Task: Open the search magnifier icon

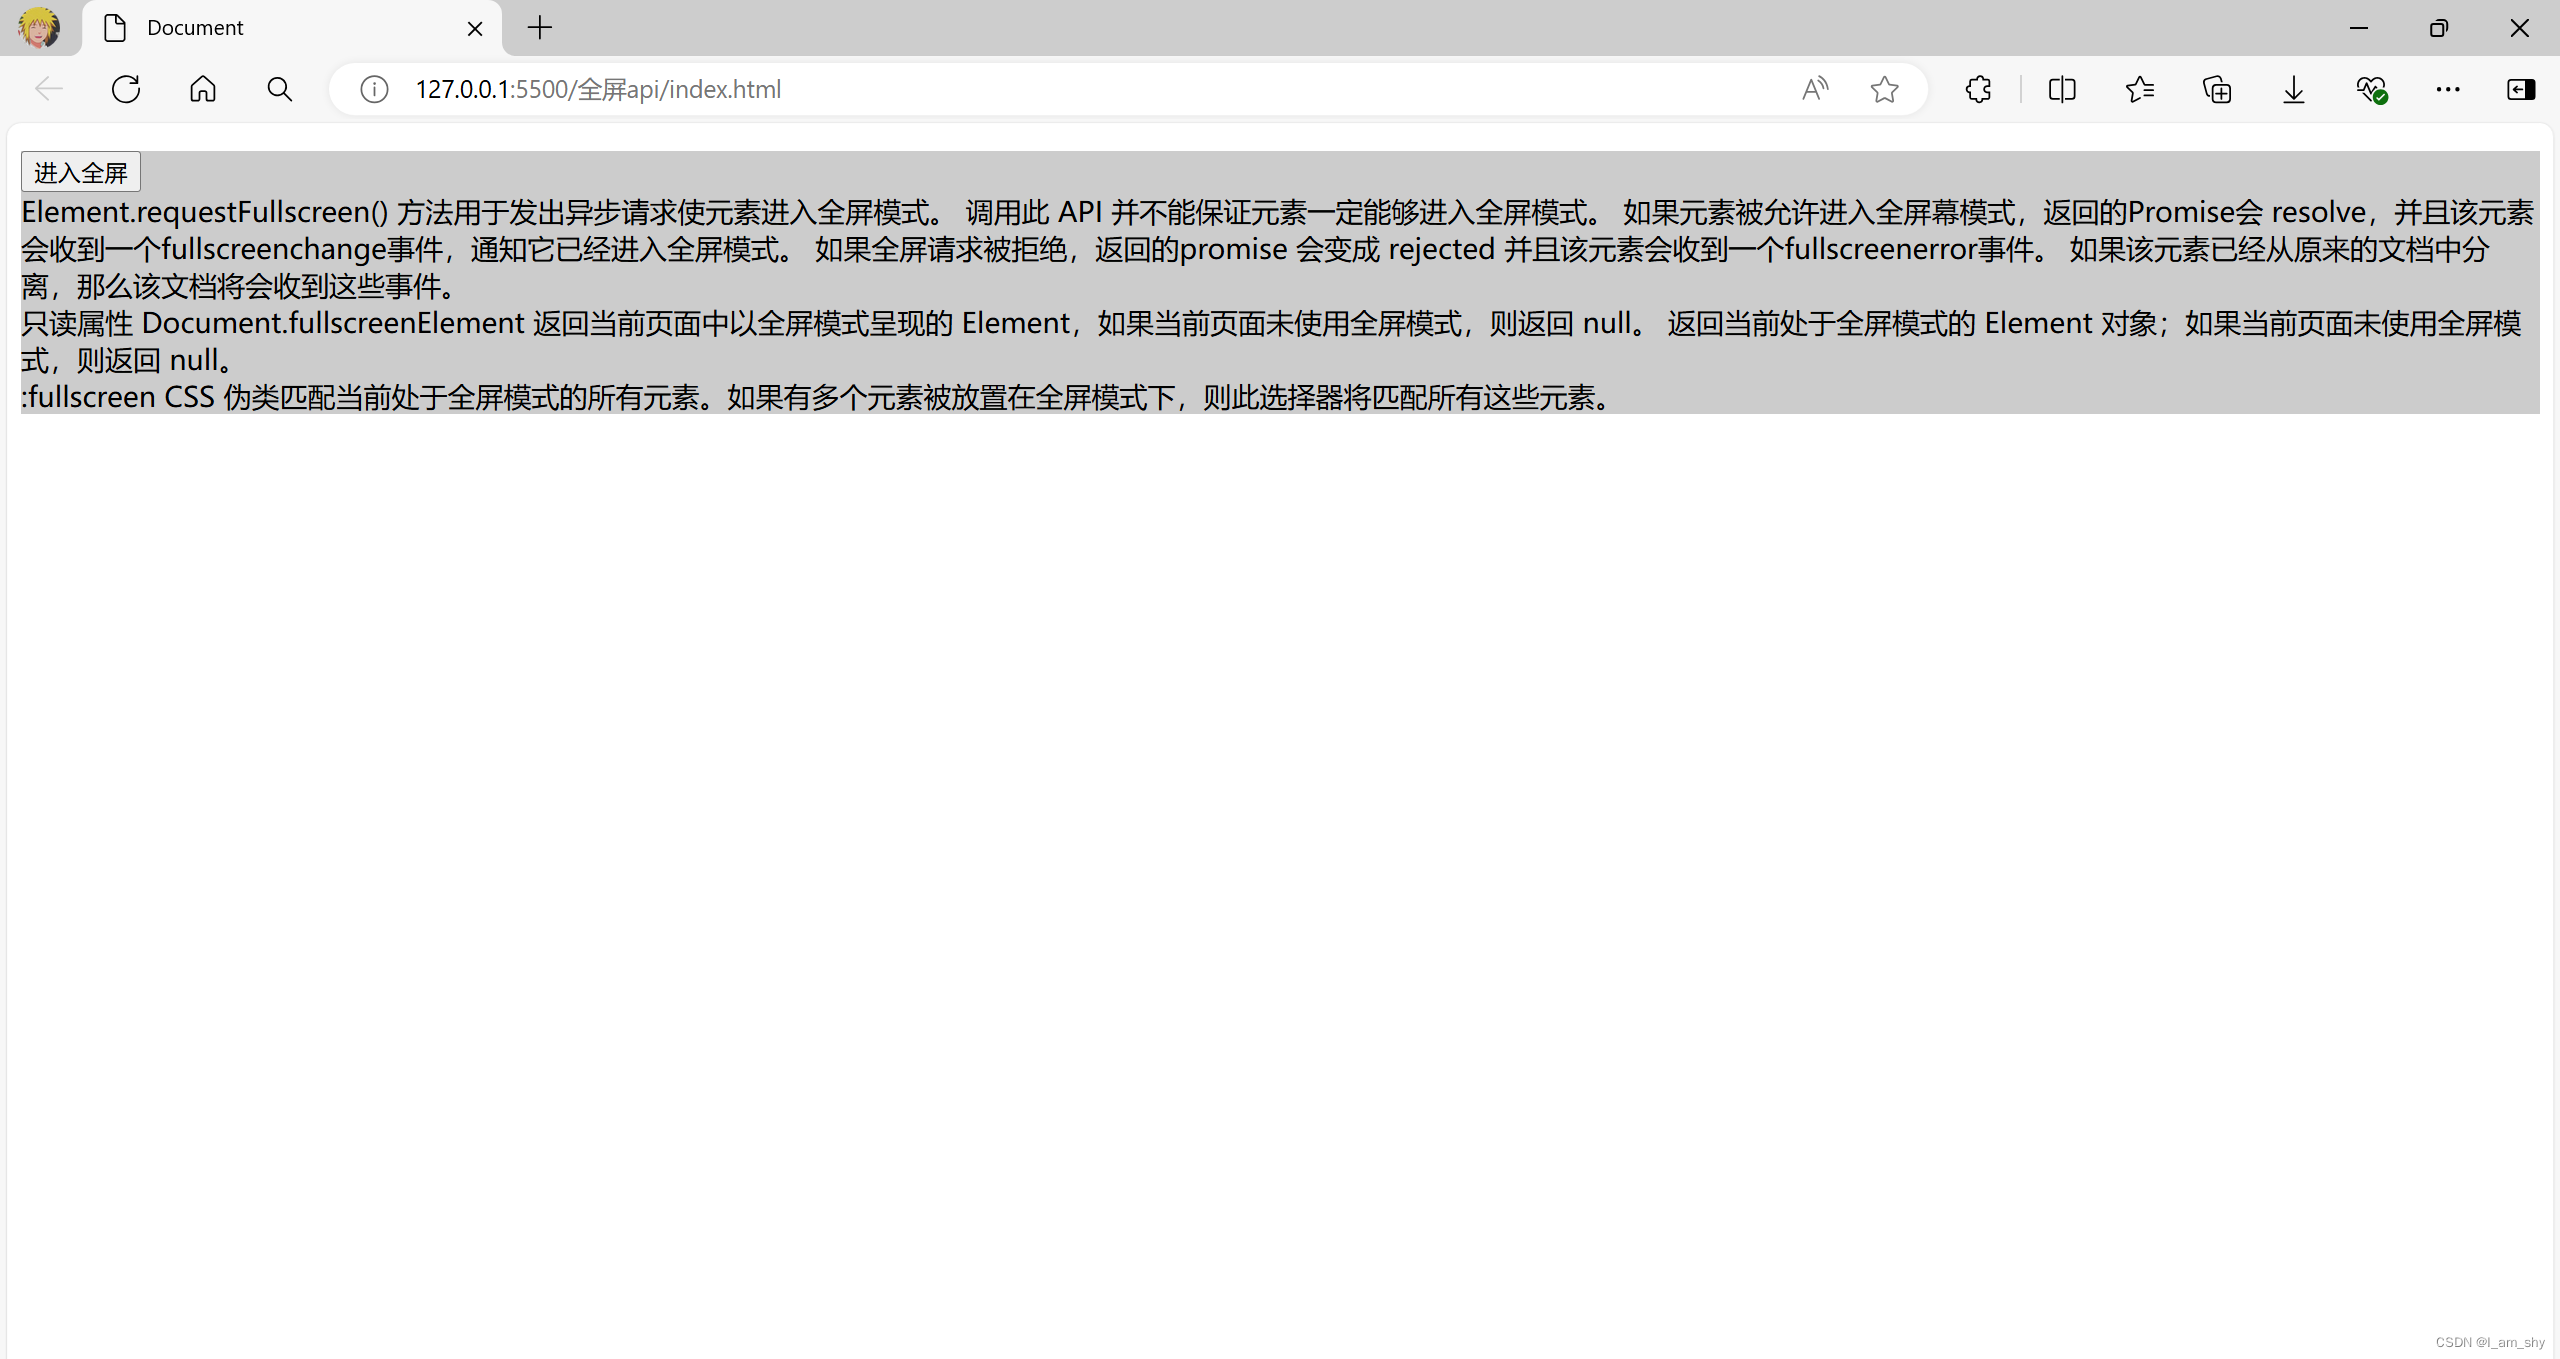Action: [x=280, y=89]
